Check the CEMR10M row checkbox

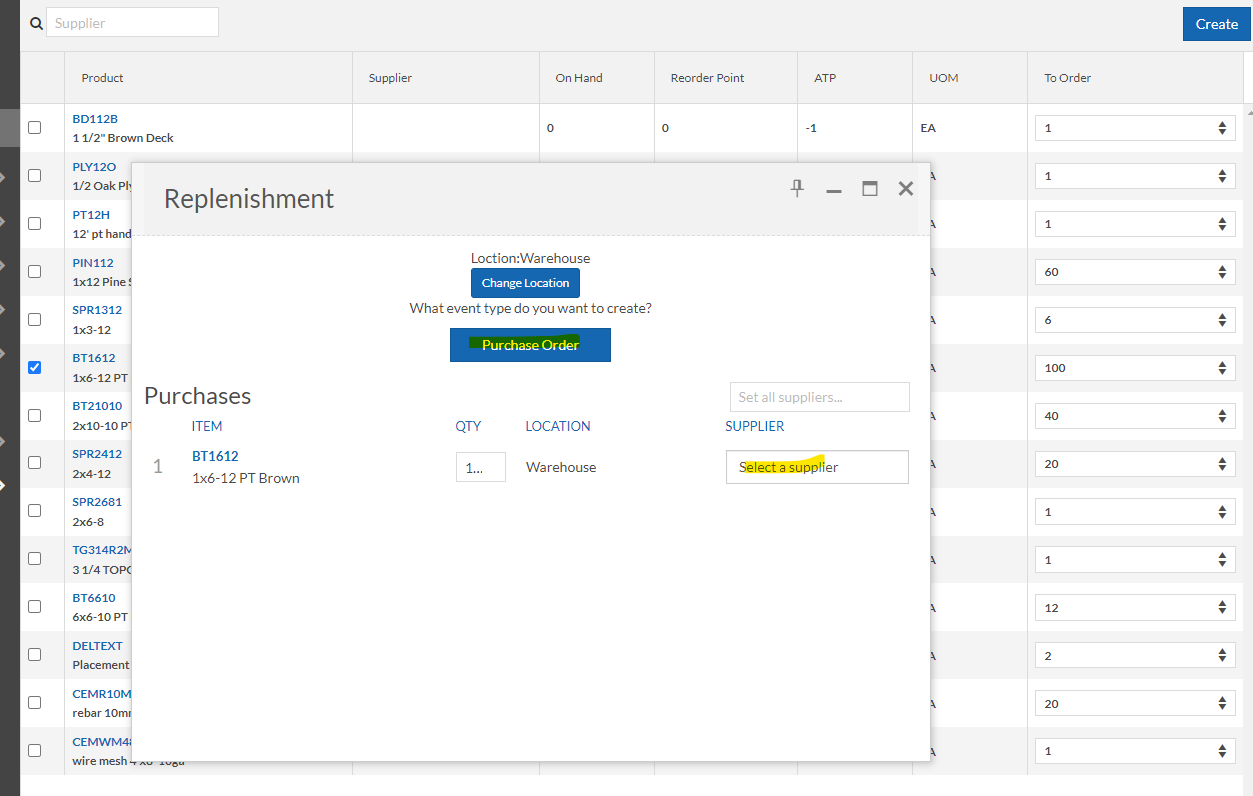click(x=35, y=702)
